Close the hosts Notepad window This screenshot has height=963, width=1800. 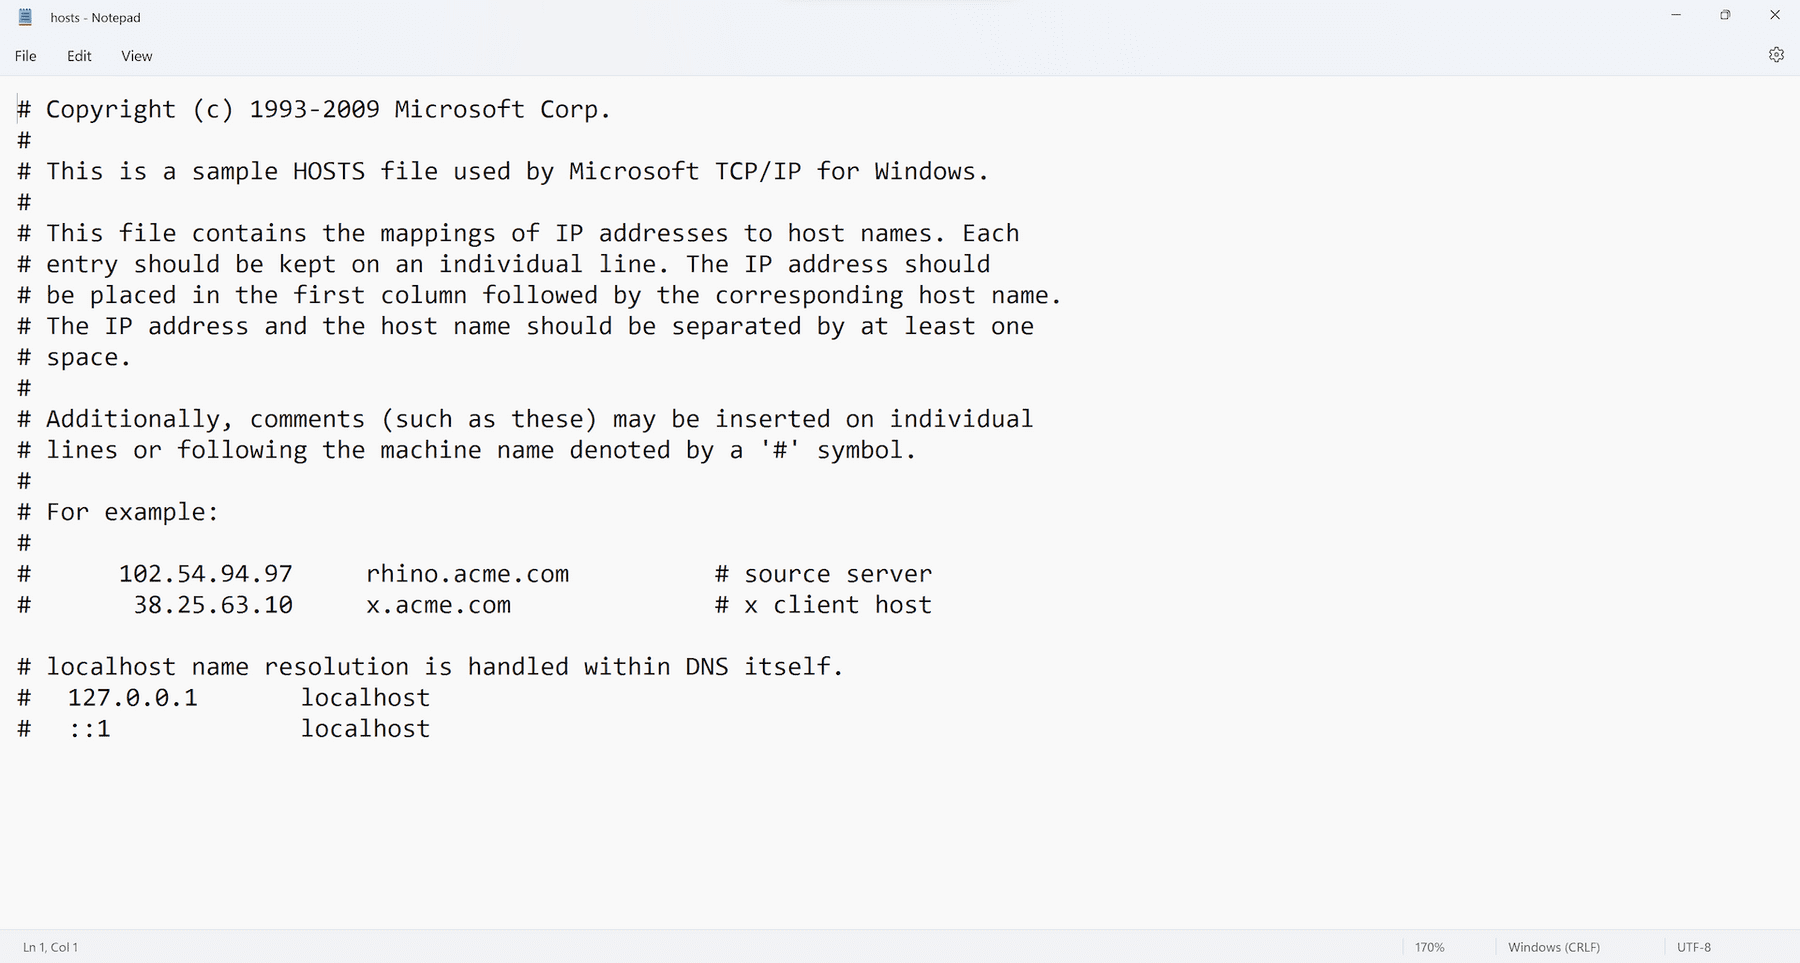coord(1775,15)
